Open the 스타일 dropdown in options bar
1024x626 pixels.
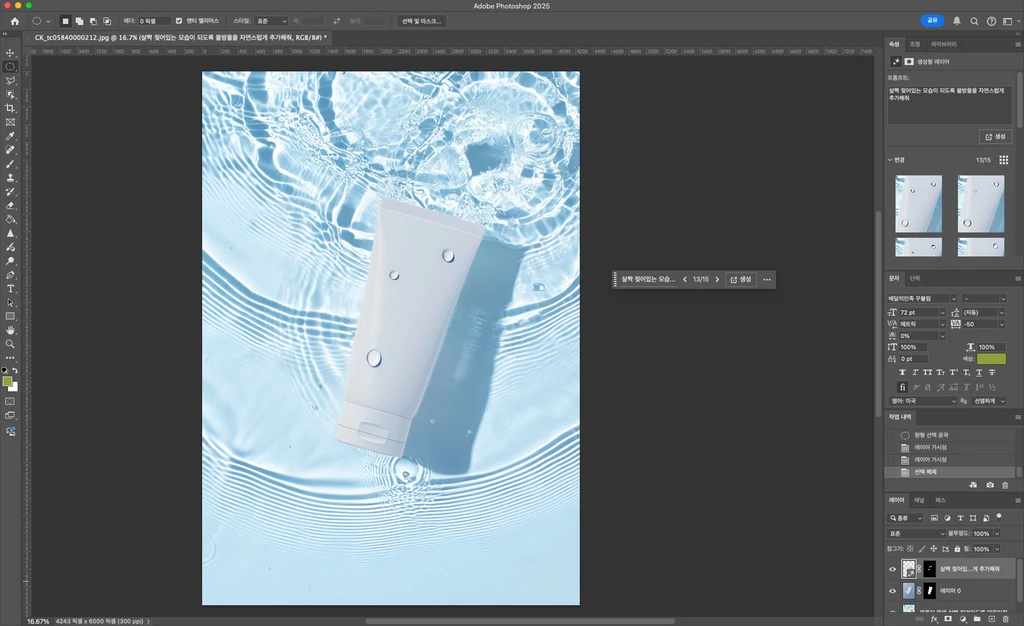[271, 21]
